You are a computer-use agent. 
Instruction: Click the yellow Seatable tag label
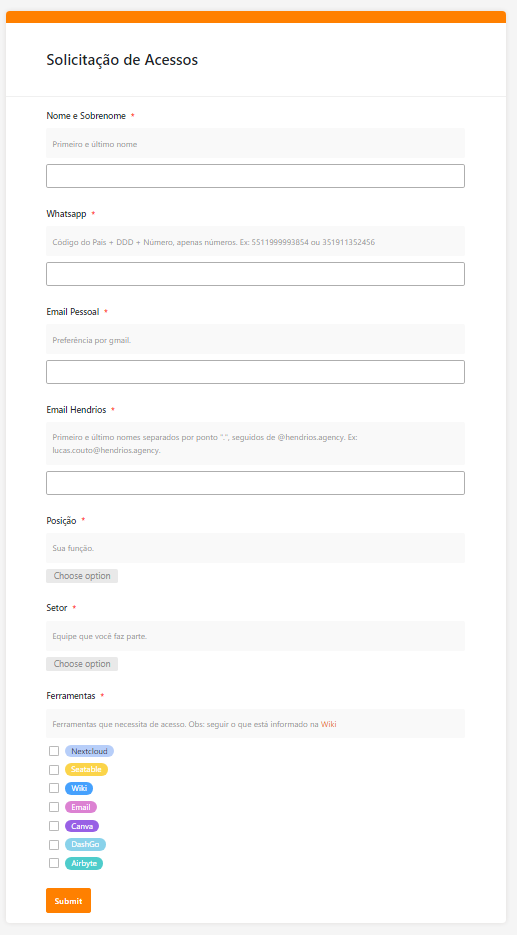(x=86, y=770)
